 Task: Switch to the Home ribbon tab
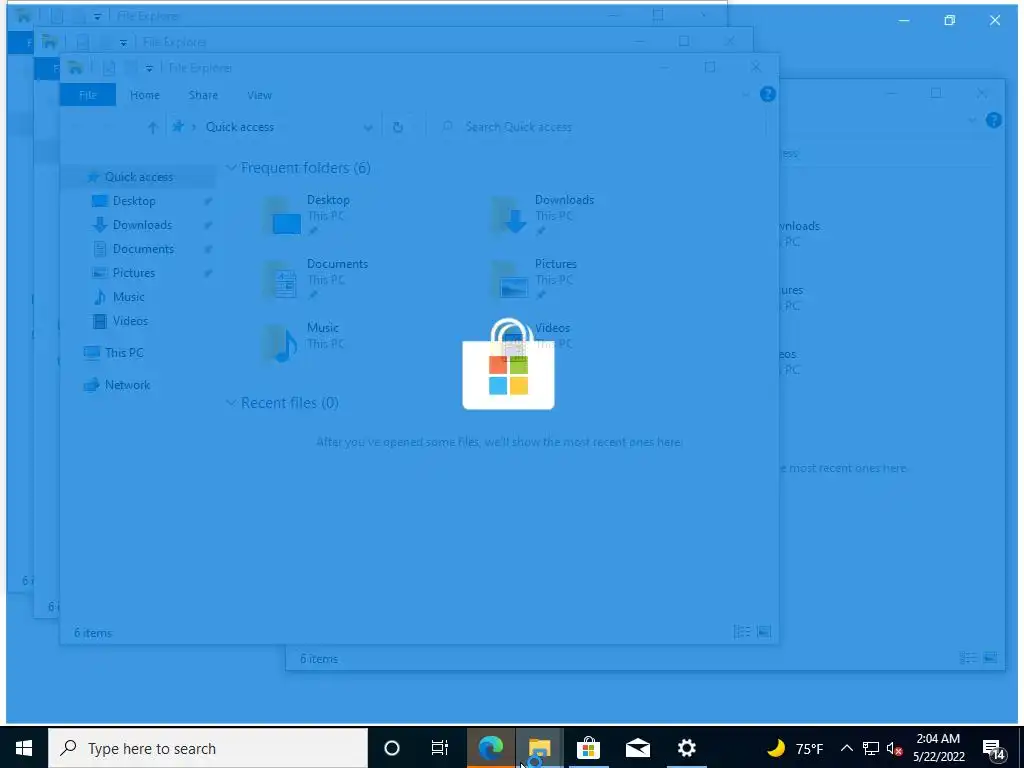point(144,95)
